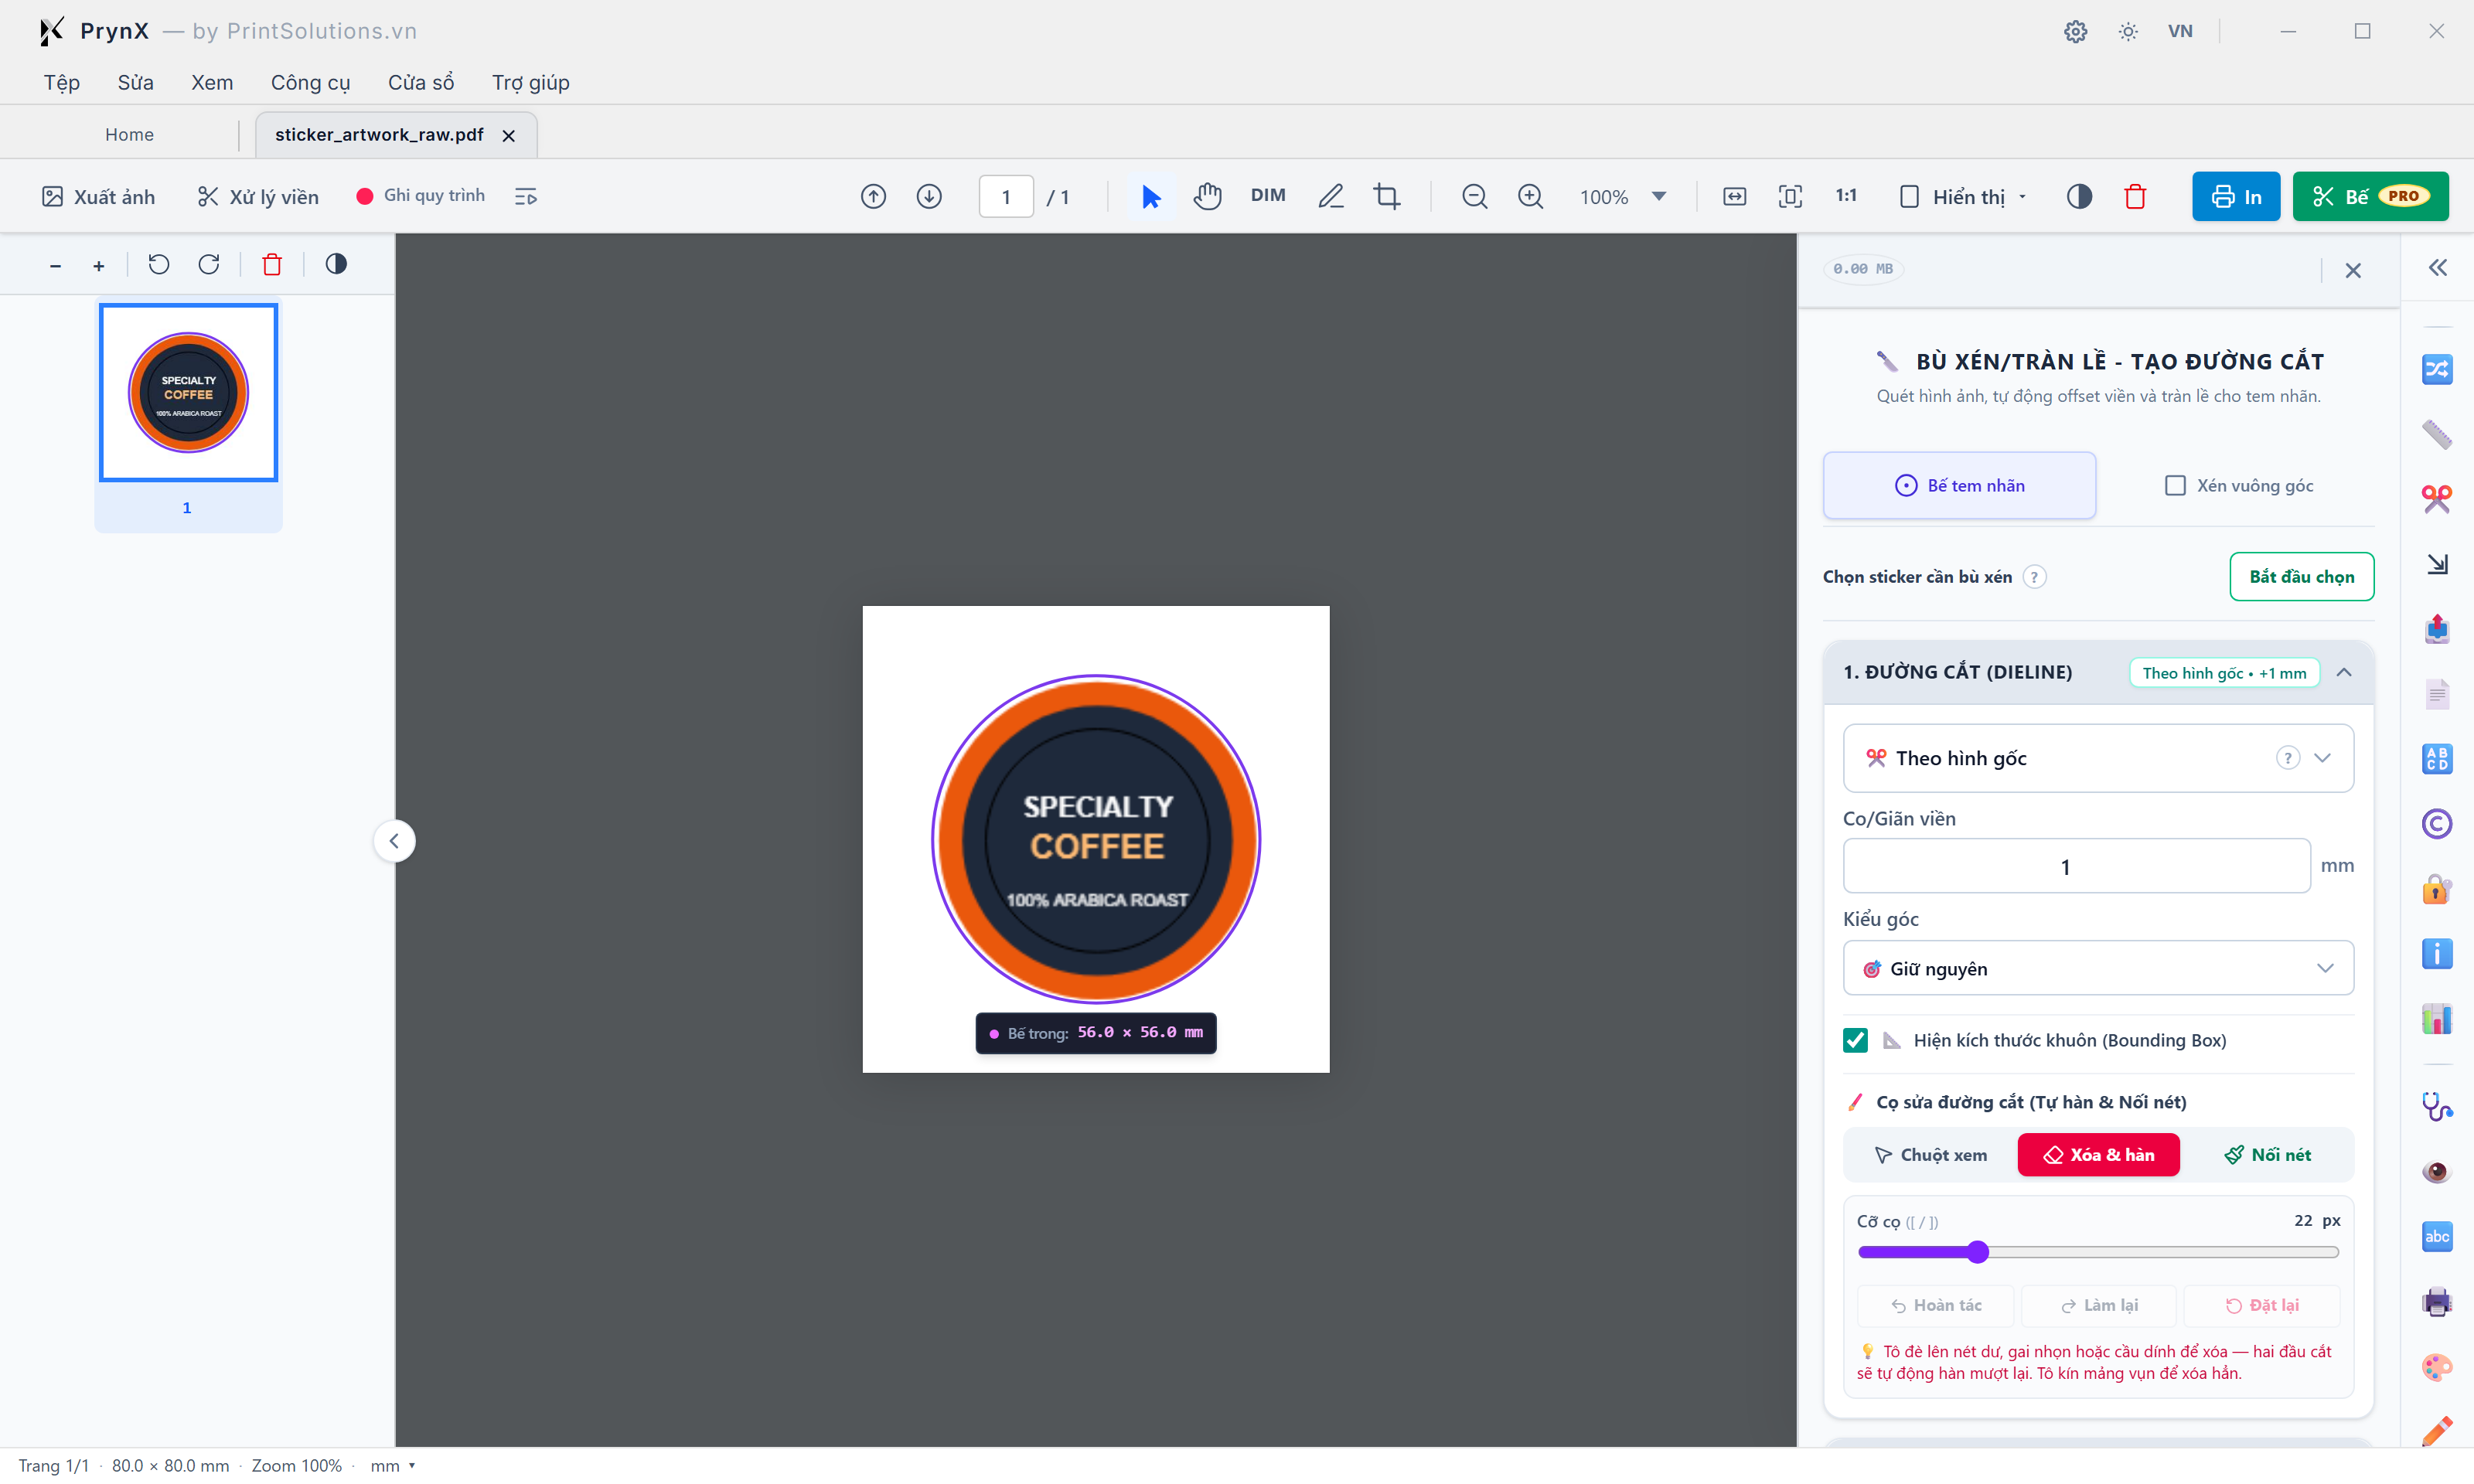The width and height of the screenshot is (2474, 1484).
Task: Open the stethoscope sidebar tool
Action: pos(2437,1106)
